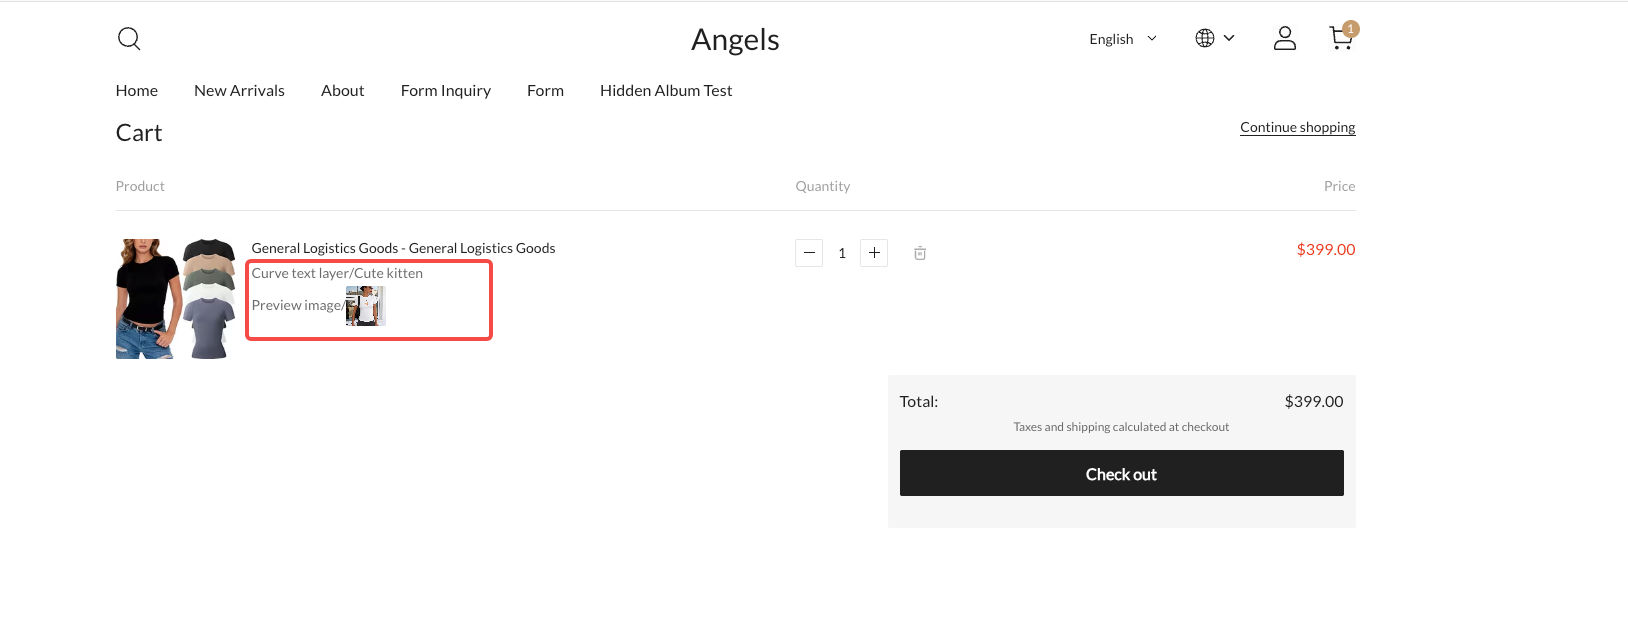This screenshot has height=631, width=1628.
Task: Open General Logistics Goods product link
Action: point(403,248)
